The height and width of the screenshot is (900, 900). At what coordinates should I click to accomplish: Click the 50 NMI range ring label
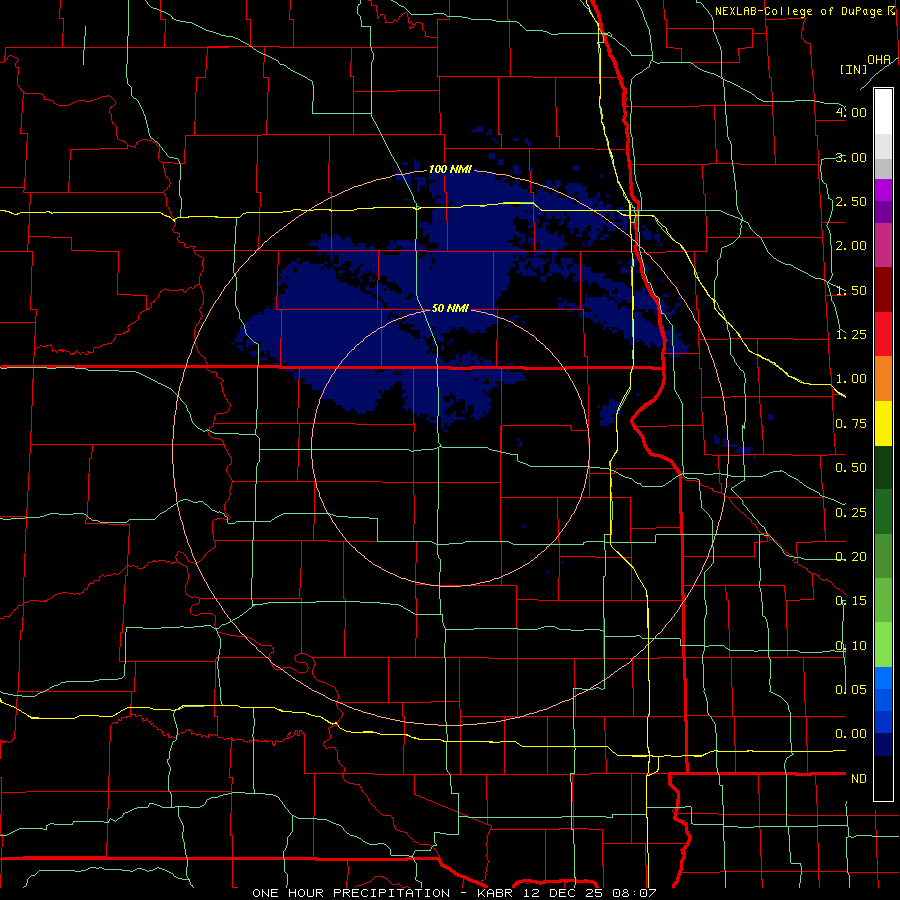(450, 308)
